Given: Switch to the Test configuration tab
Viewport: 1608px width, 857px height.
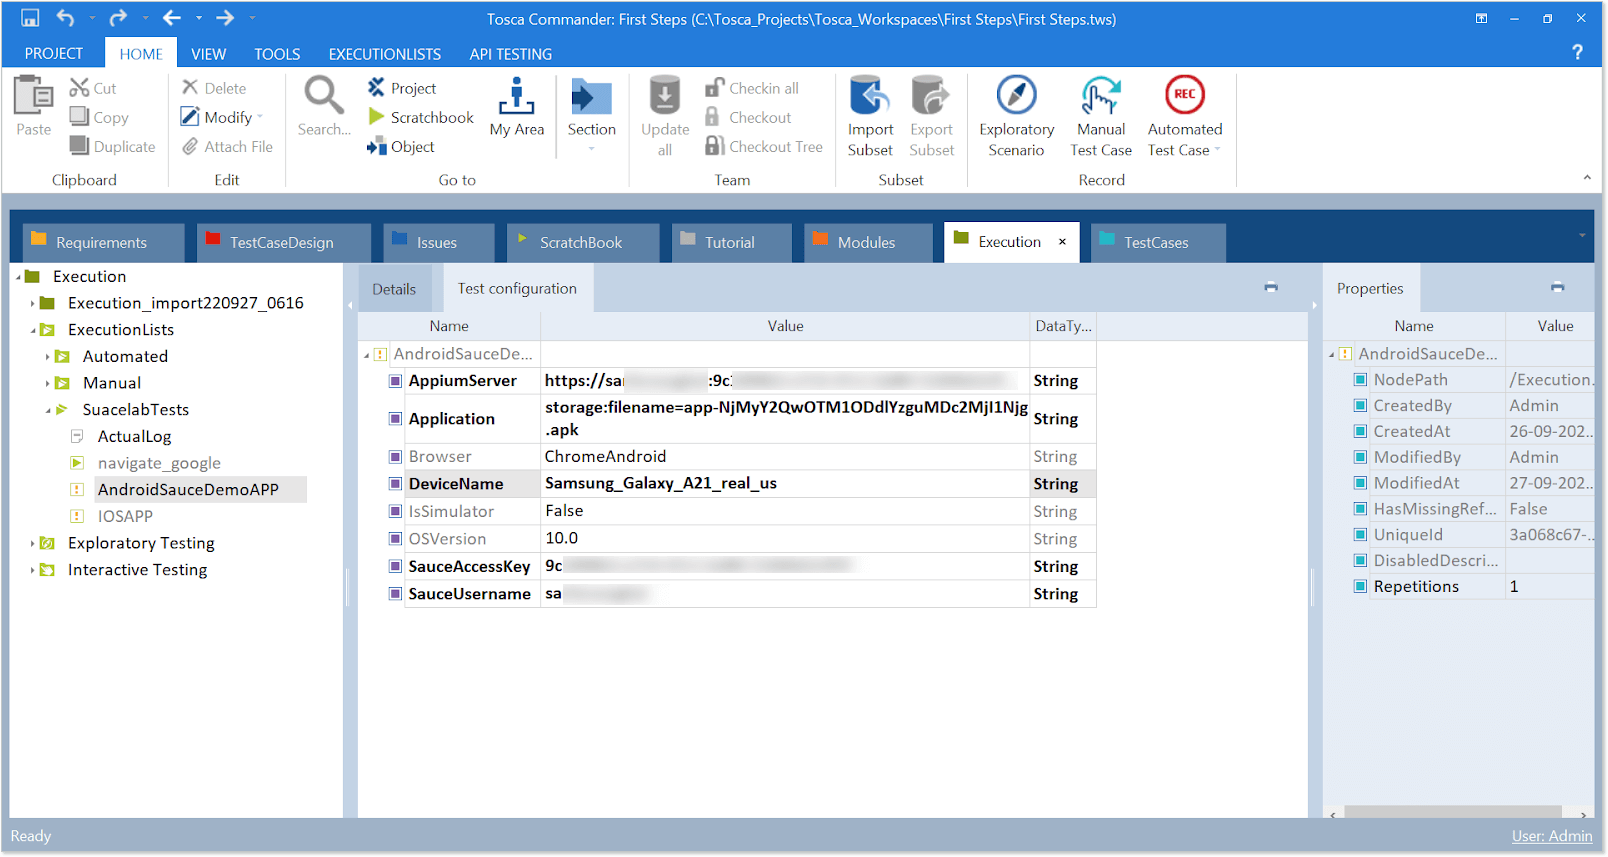Looking at the screenshot, I should pyautogui.click(x=517, y=288).
